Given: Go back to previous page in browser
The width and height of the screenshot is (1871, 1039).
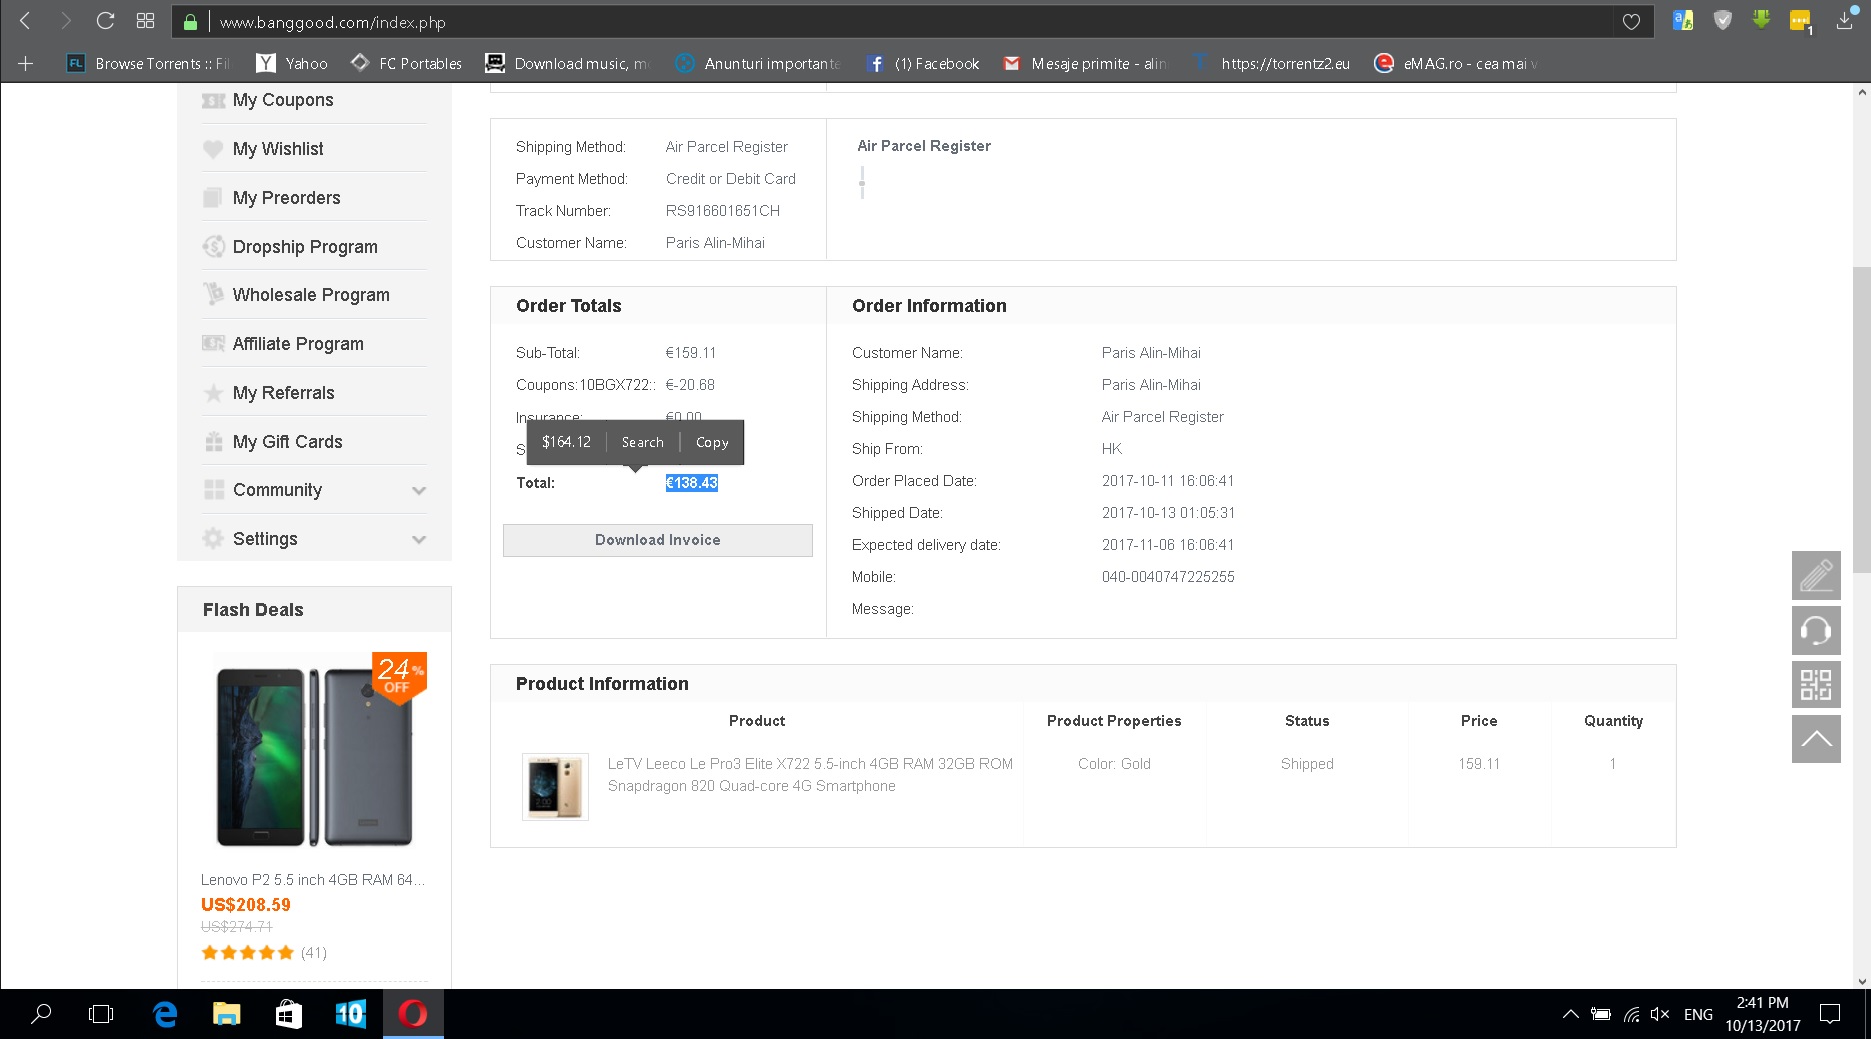Looking at the screenshot, I should click(x=26, y=21).
